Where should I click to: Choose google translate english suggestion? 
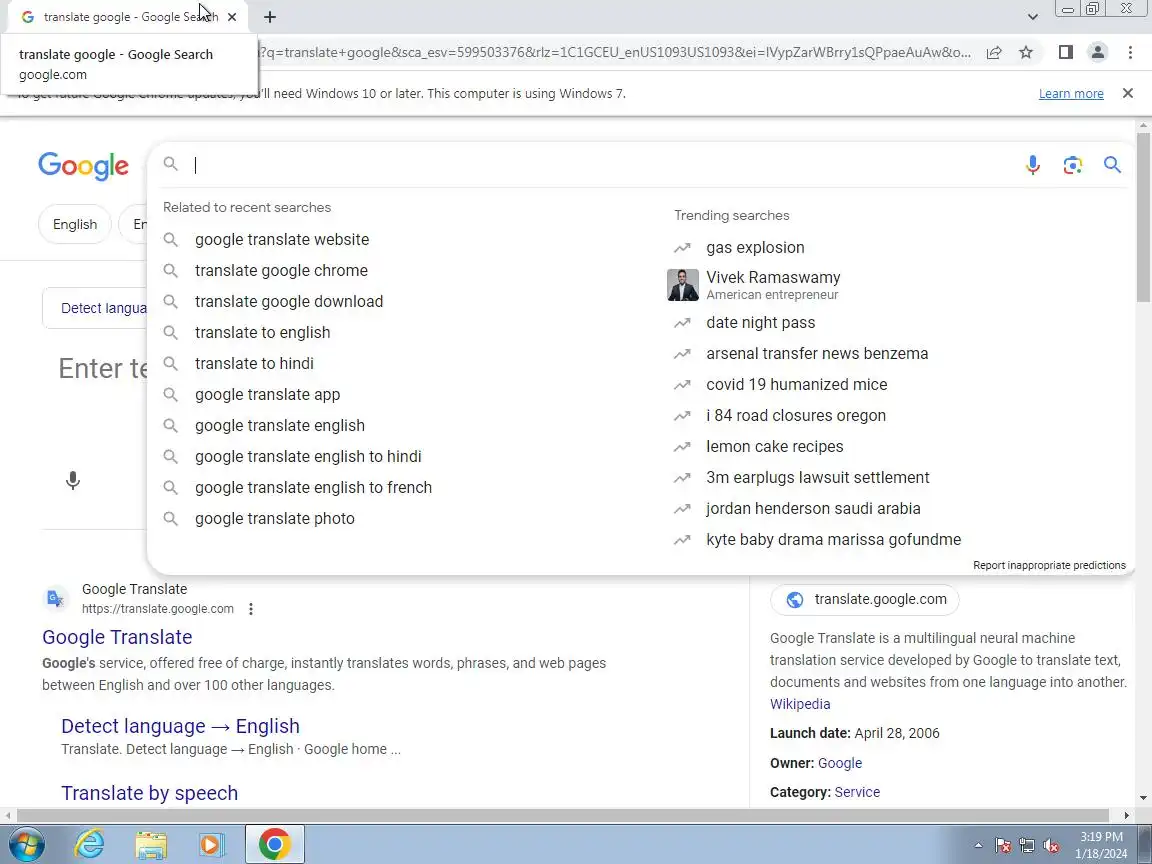[280, 425]
